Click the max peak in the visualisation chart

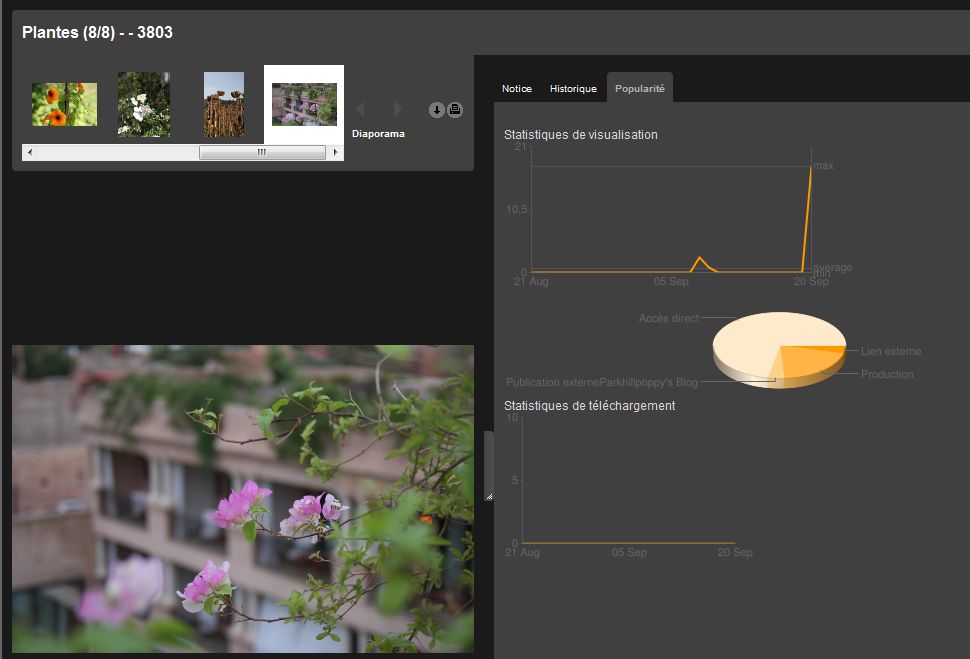click(810, 167)
